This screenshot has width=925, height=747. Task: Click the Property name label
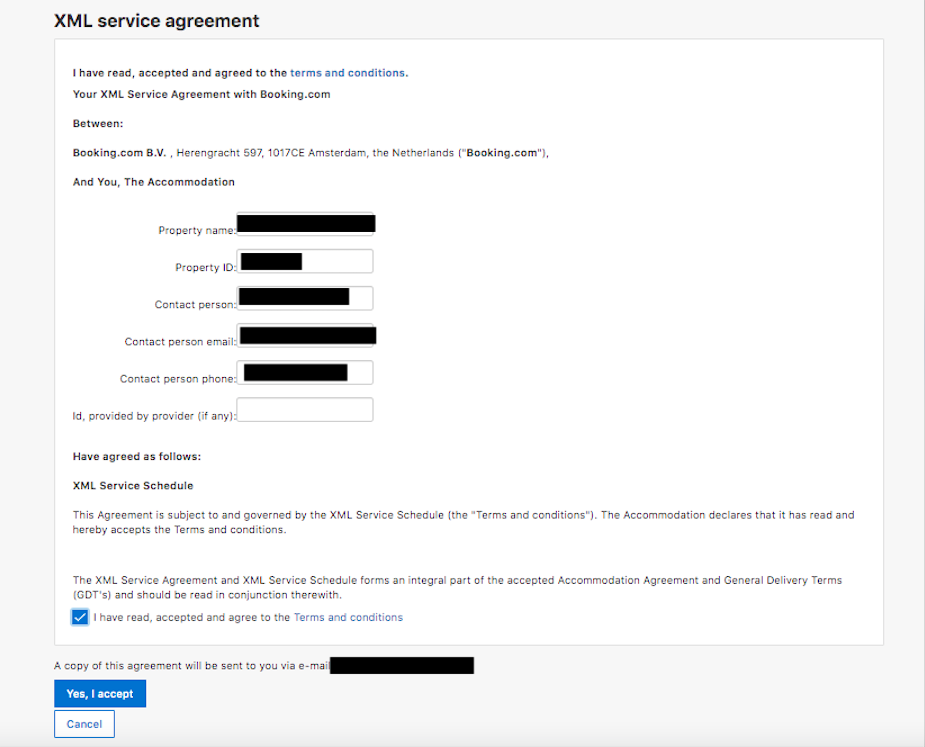(197, 230)
